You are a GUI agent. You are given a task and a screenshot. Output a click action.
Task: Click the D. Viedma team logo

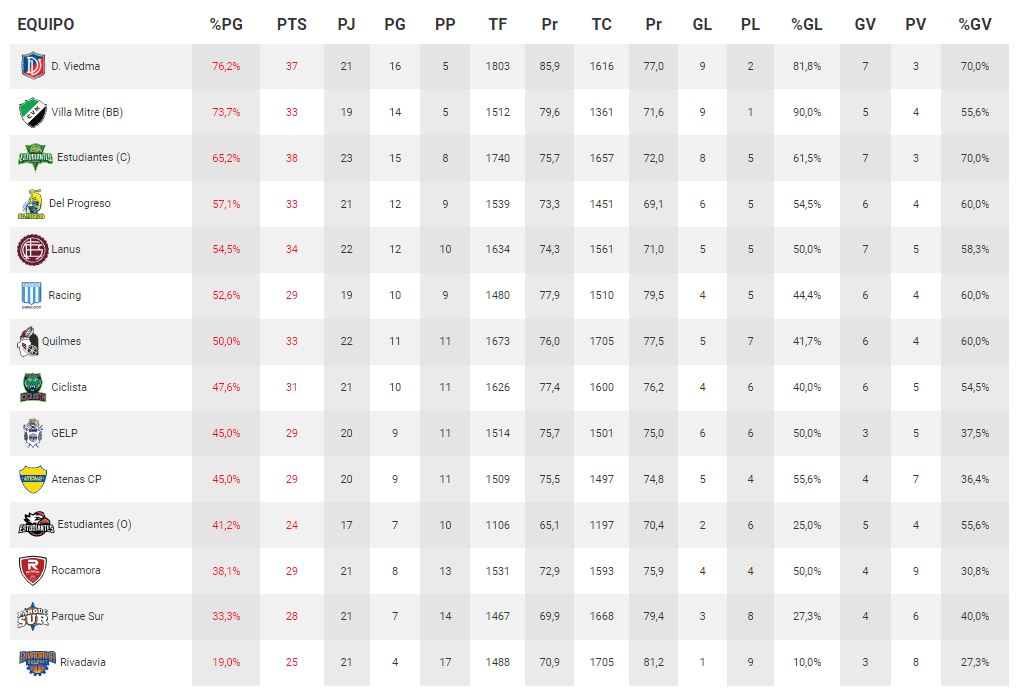[32, 67]
